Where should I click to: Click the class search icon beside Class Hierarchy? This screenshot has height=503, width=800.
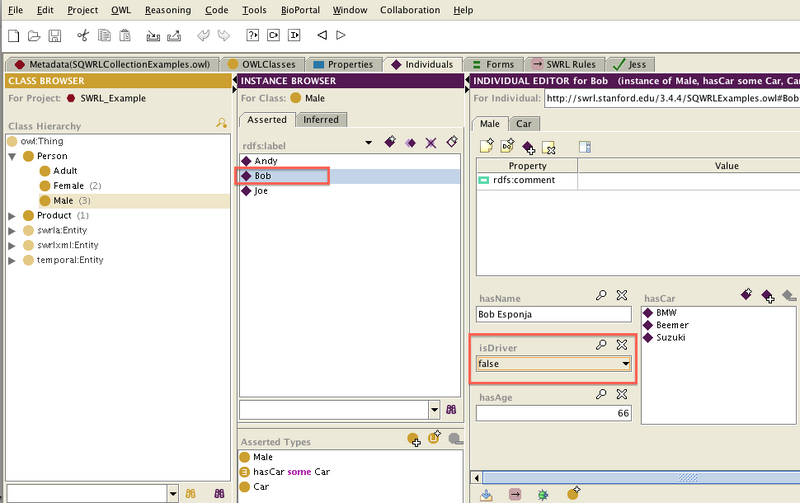coord(221,123)
